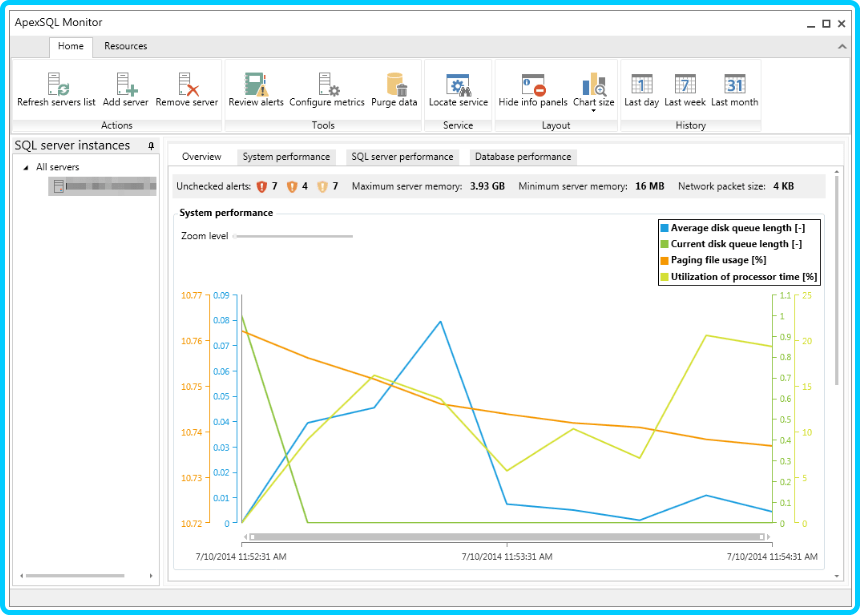
Task: Click the Zoom level slider
Action: (x=293, y=236)
